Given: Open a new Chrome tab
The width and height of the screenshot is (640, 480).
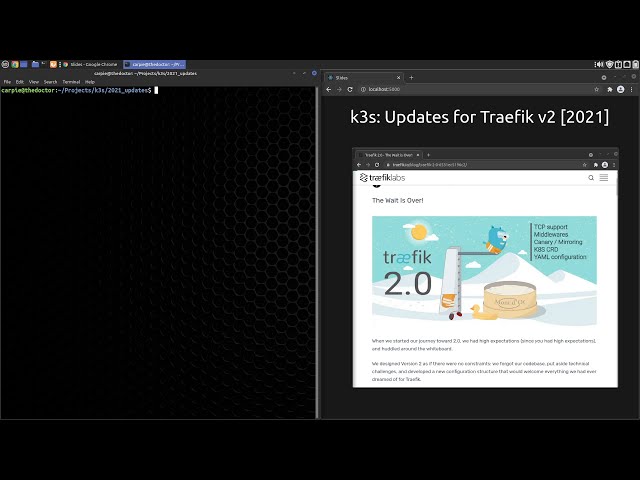Looking at the screenshot, I should coord(411,78).
